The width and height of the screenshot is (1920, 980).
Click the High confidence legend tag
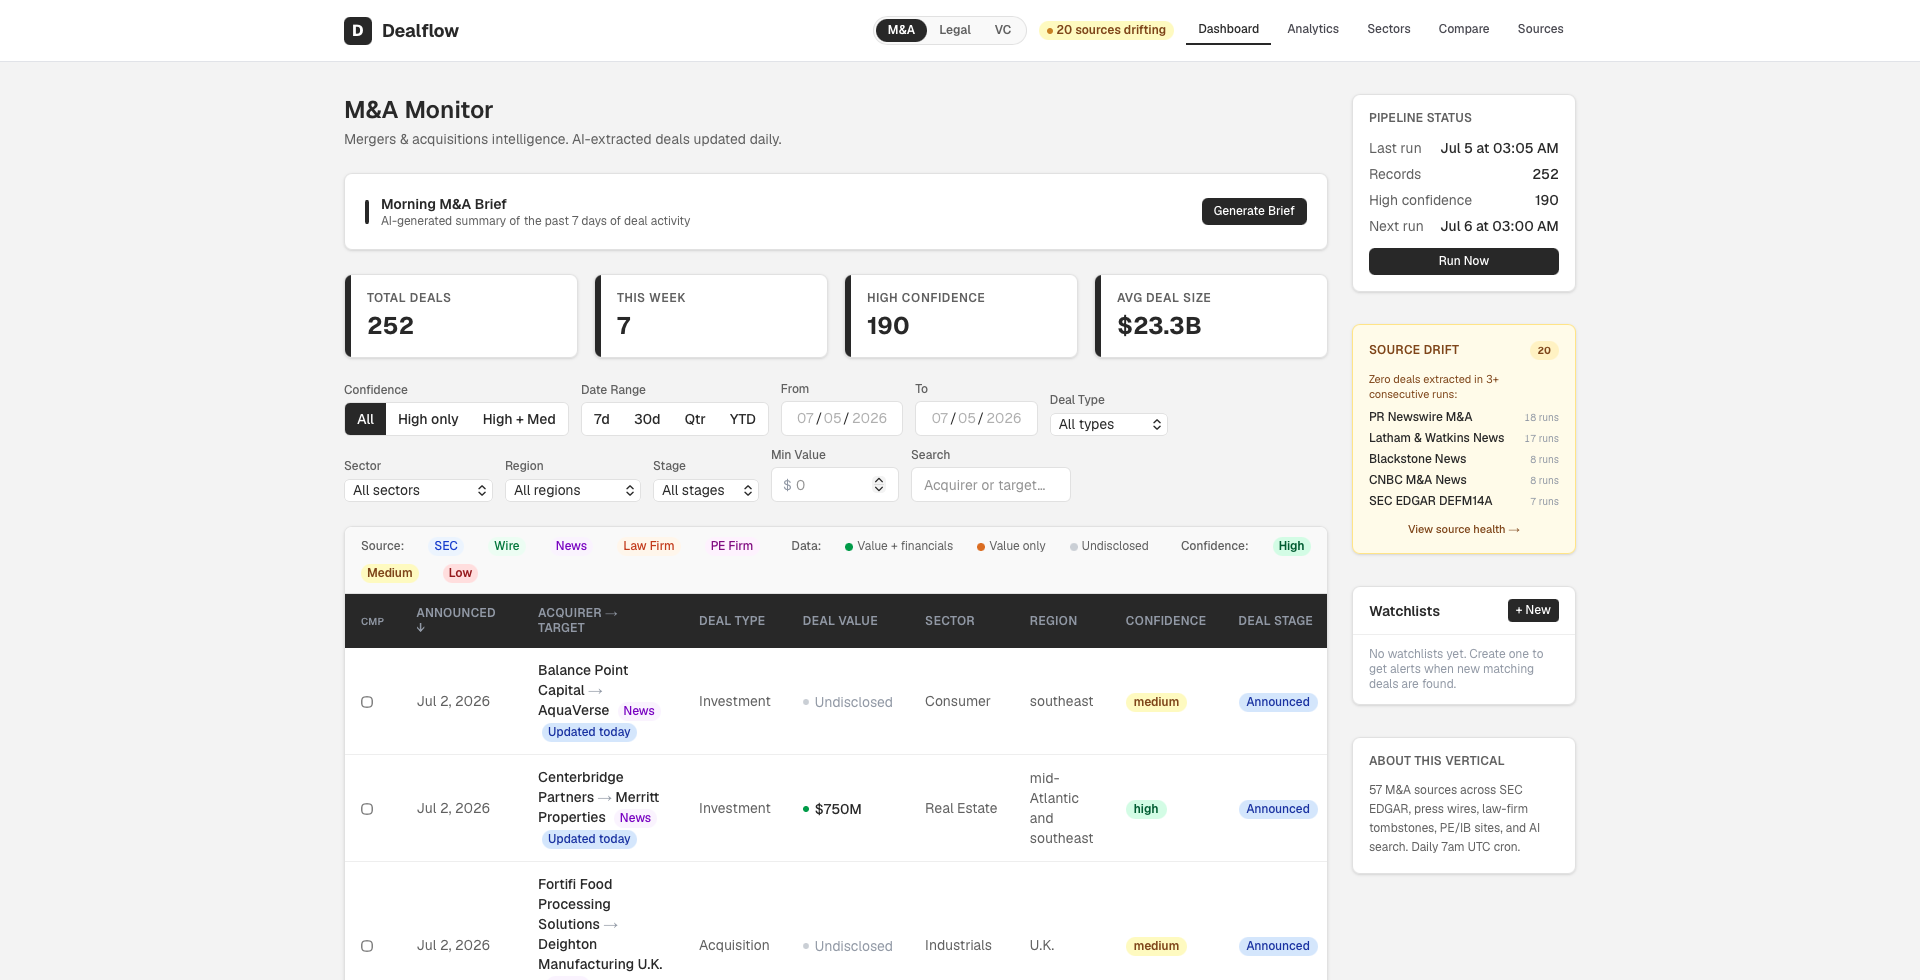tap(1291, 546)
